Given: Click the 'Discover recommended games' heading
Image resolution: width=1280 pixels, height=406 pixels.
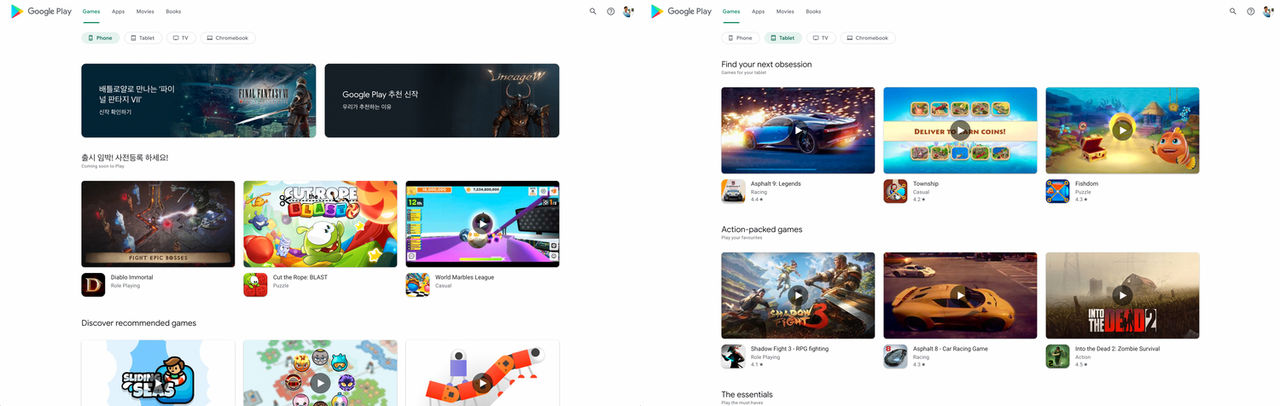Looking at the screenshot, I should coord(139,323).
